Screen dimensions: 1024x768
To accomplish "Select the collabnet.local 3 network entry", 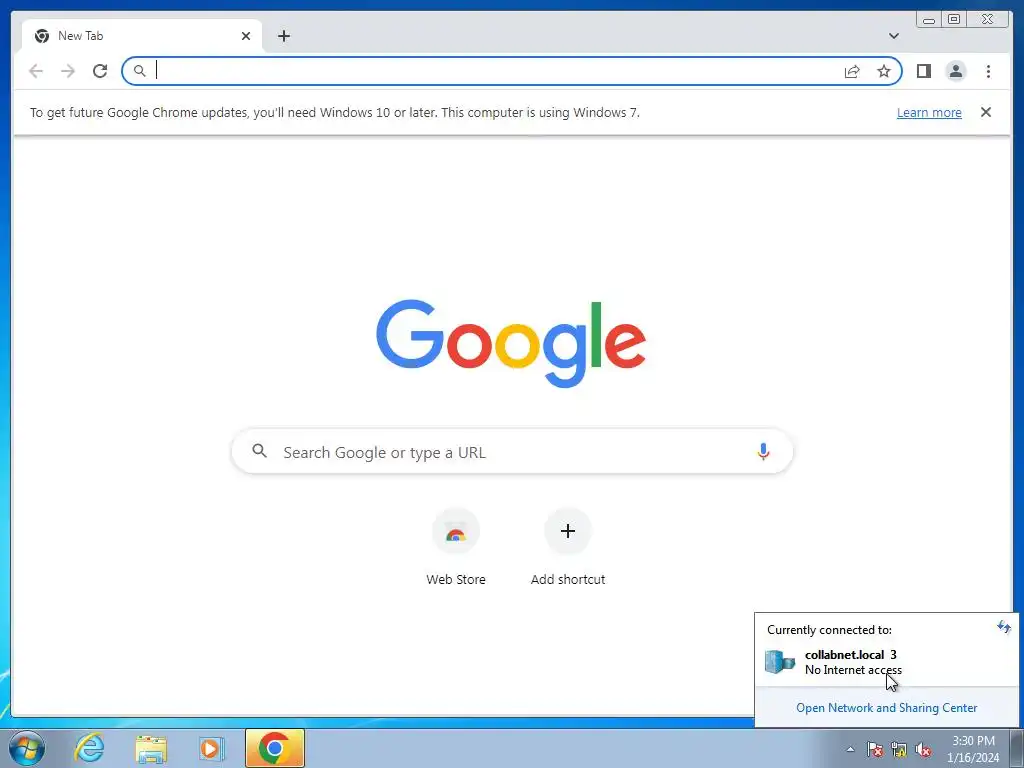I will click(886, 662).
